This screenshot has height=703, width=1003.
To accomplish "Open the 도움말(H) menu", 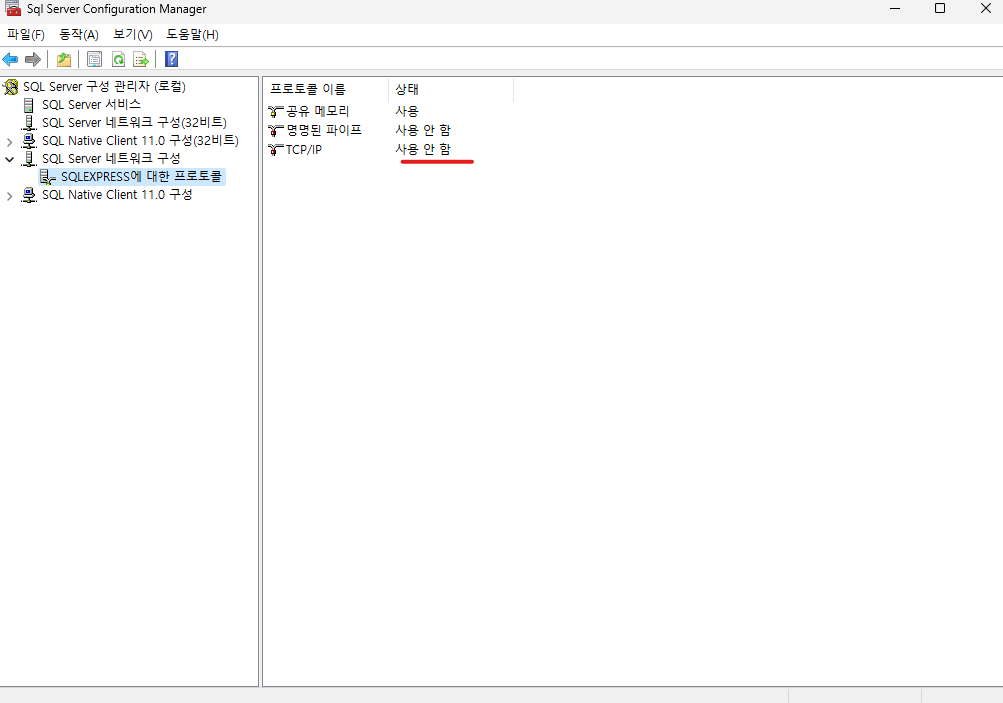I will click(x=193, y=35).
